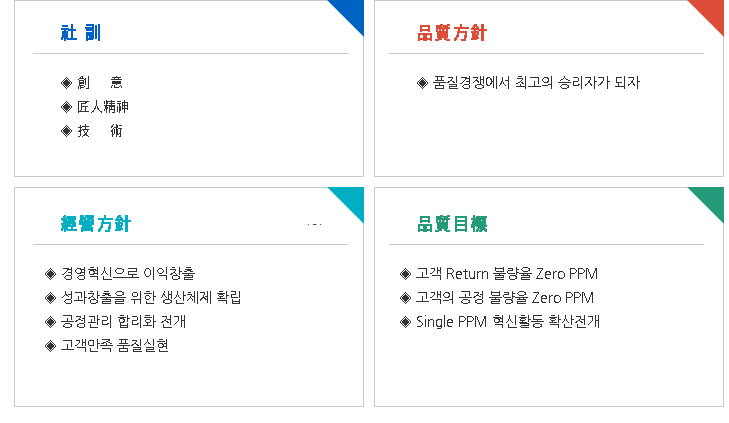Screen dimensions: 729x423
Task: Click the diamond bullet before 匠人精神
Action: pos(67,107)
